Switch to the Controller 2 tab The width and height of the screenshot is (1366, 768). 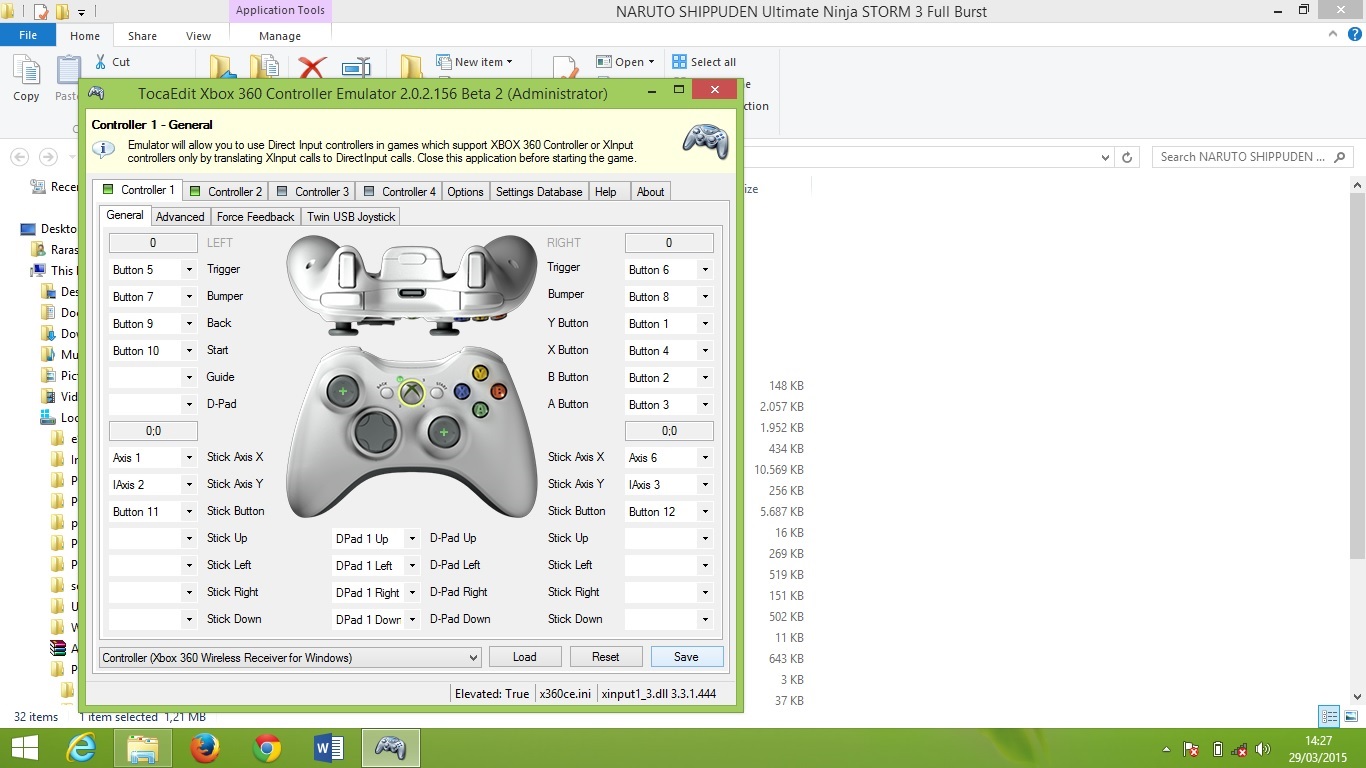point(225,192)
